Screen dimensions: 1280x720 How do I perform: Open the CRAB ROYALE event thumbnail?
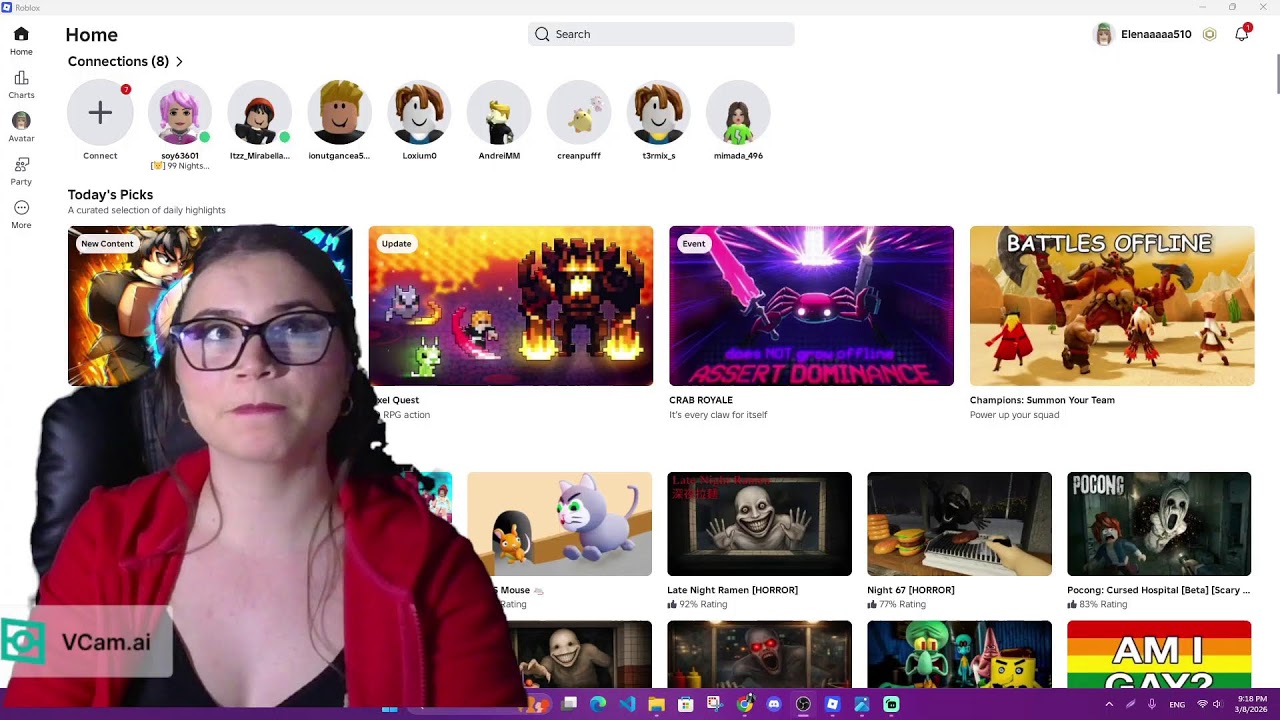[811, 306]
